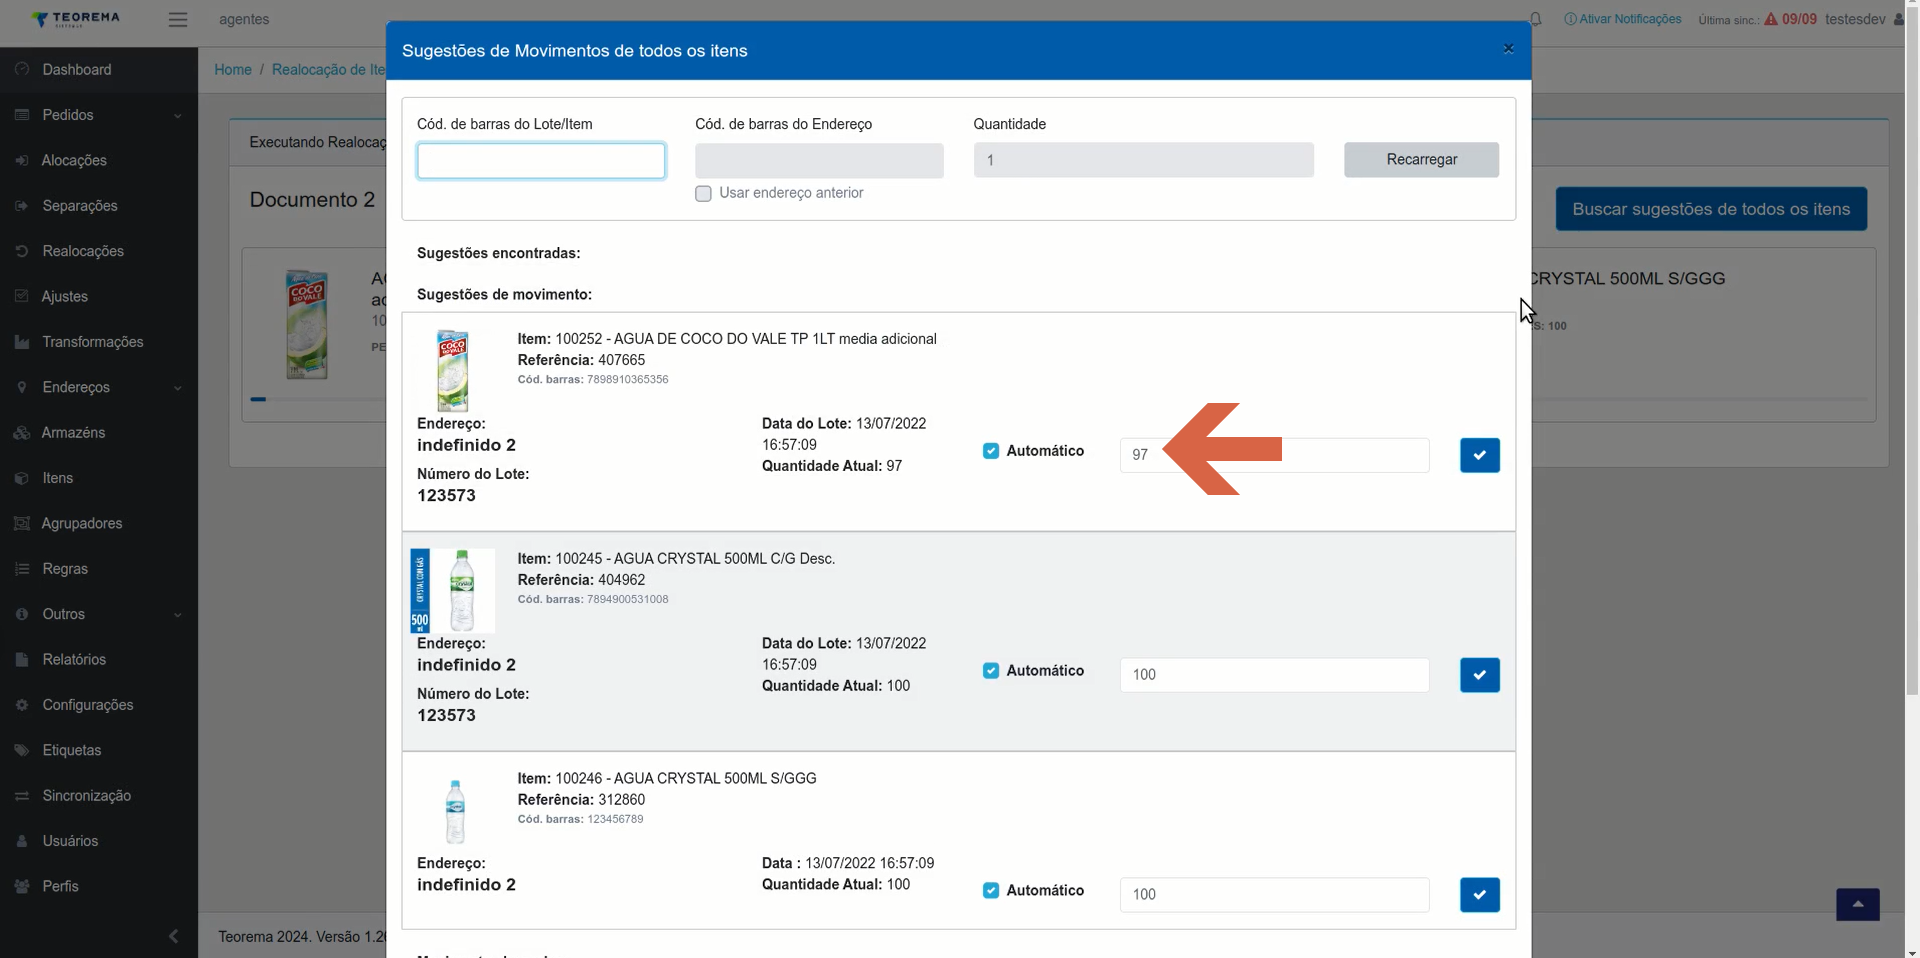Click the AGUA CRYSTAL S/GGG bottle thumbnail

click(455, 811)
